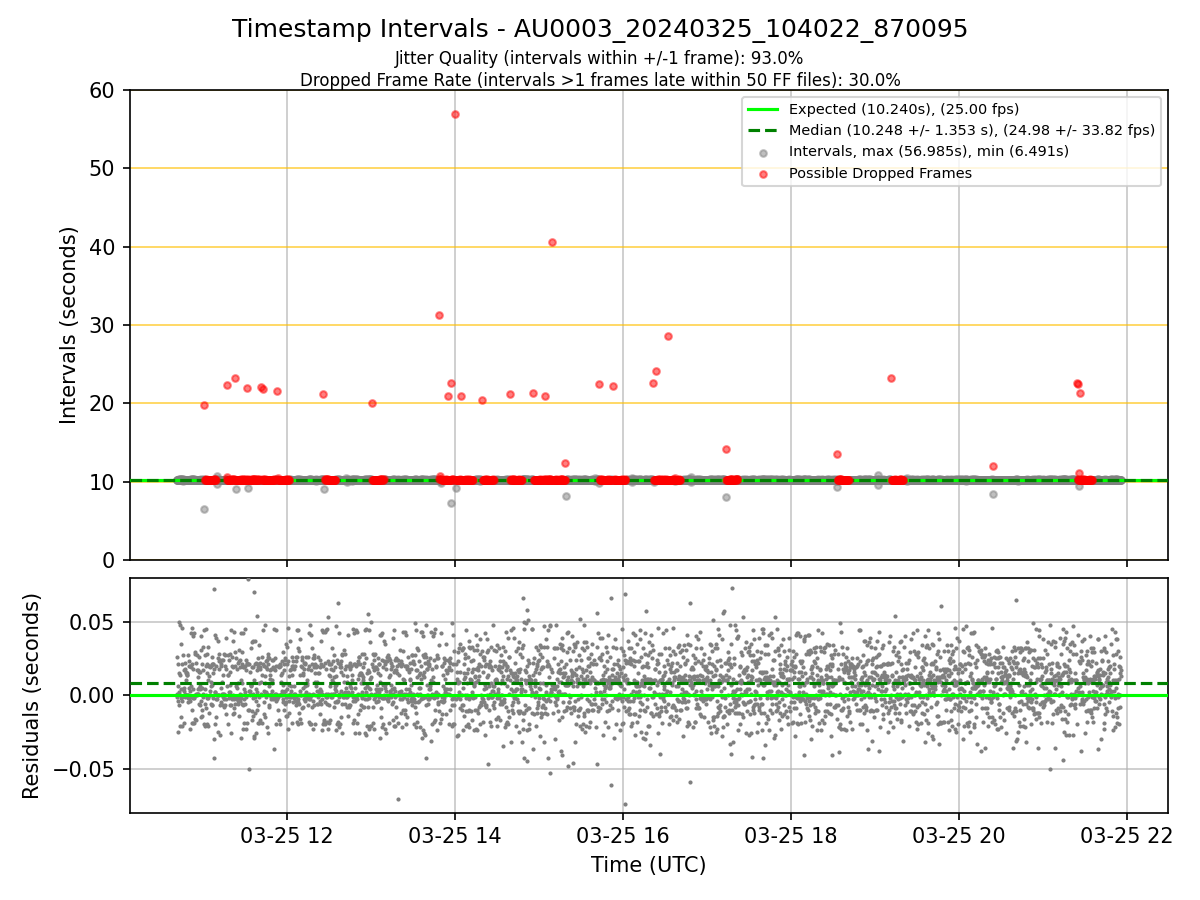Click the red outlier point near 40 seconds

click(552, 242)
